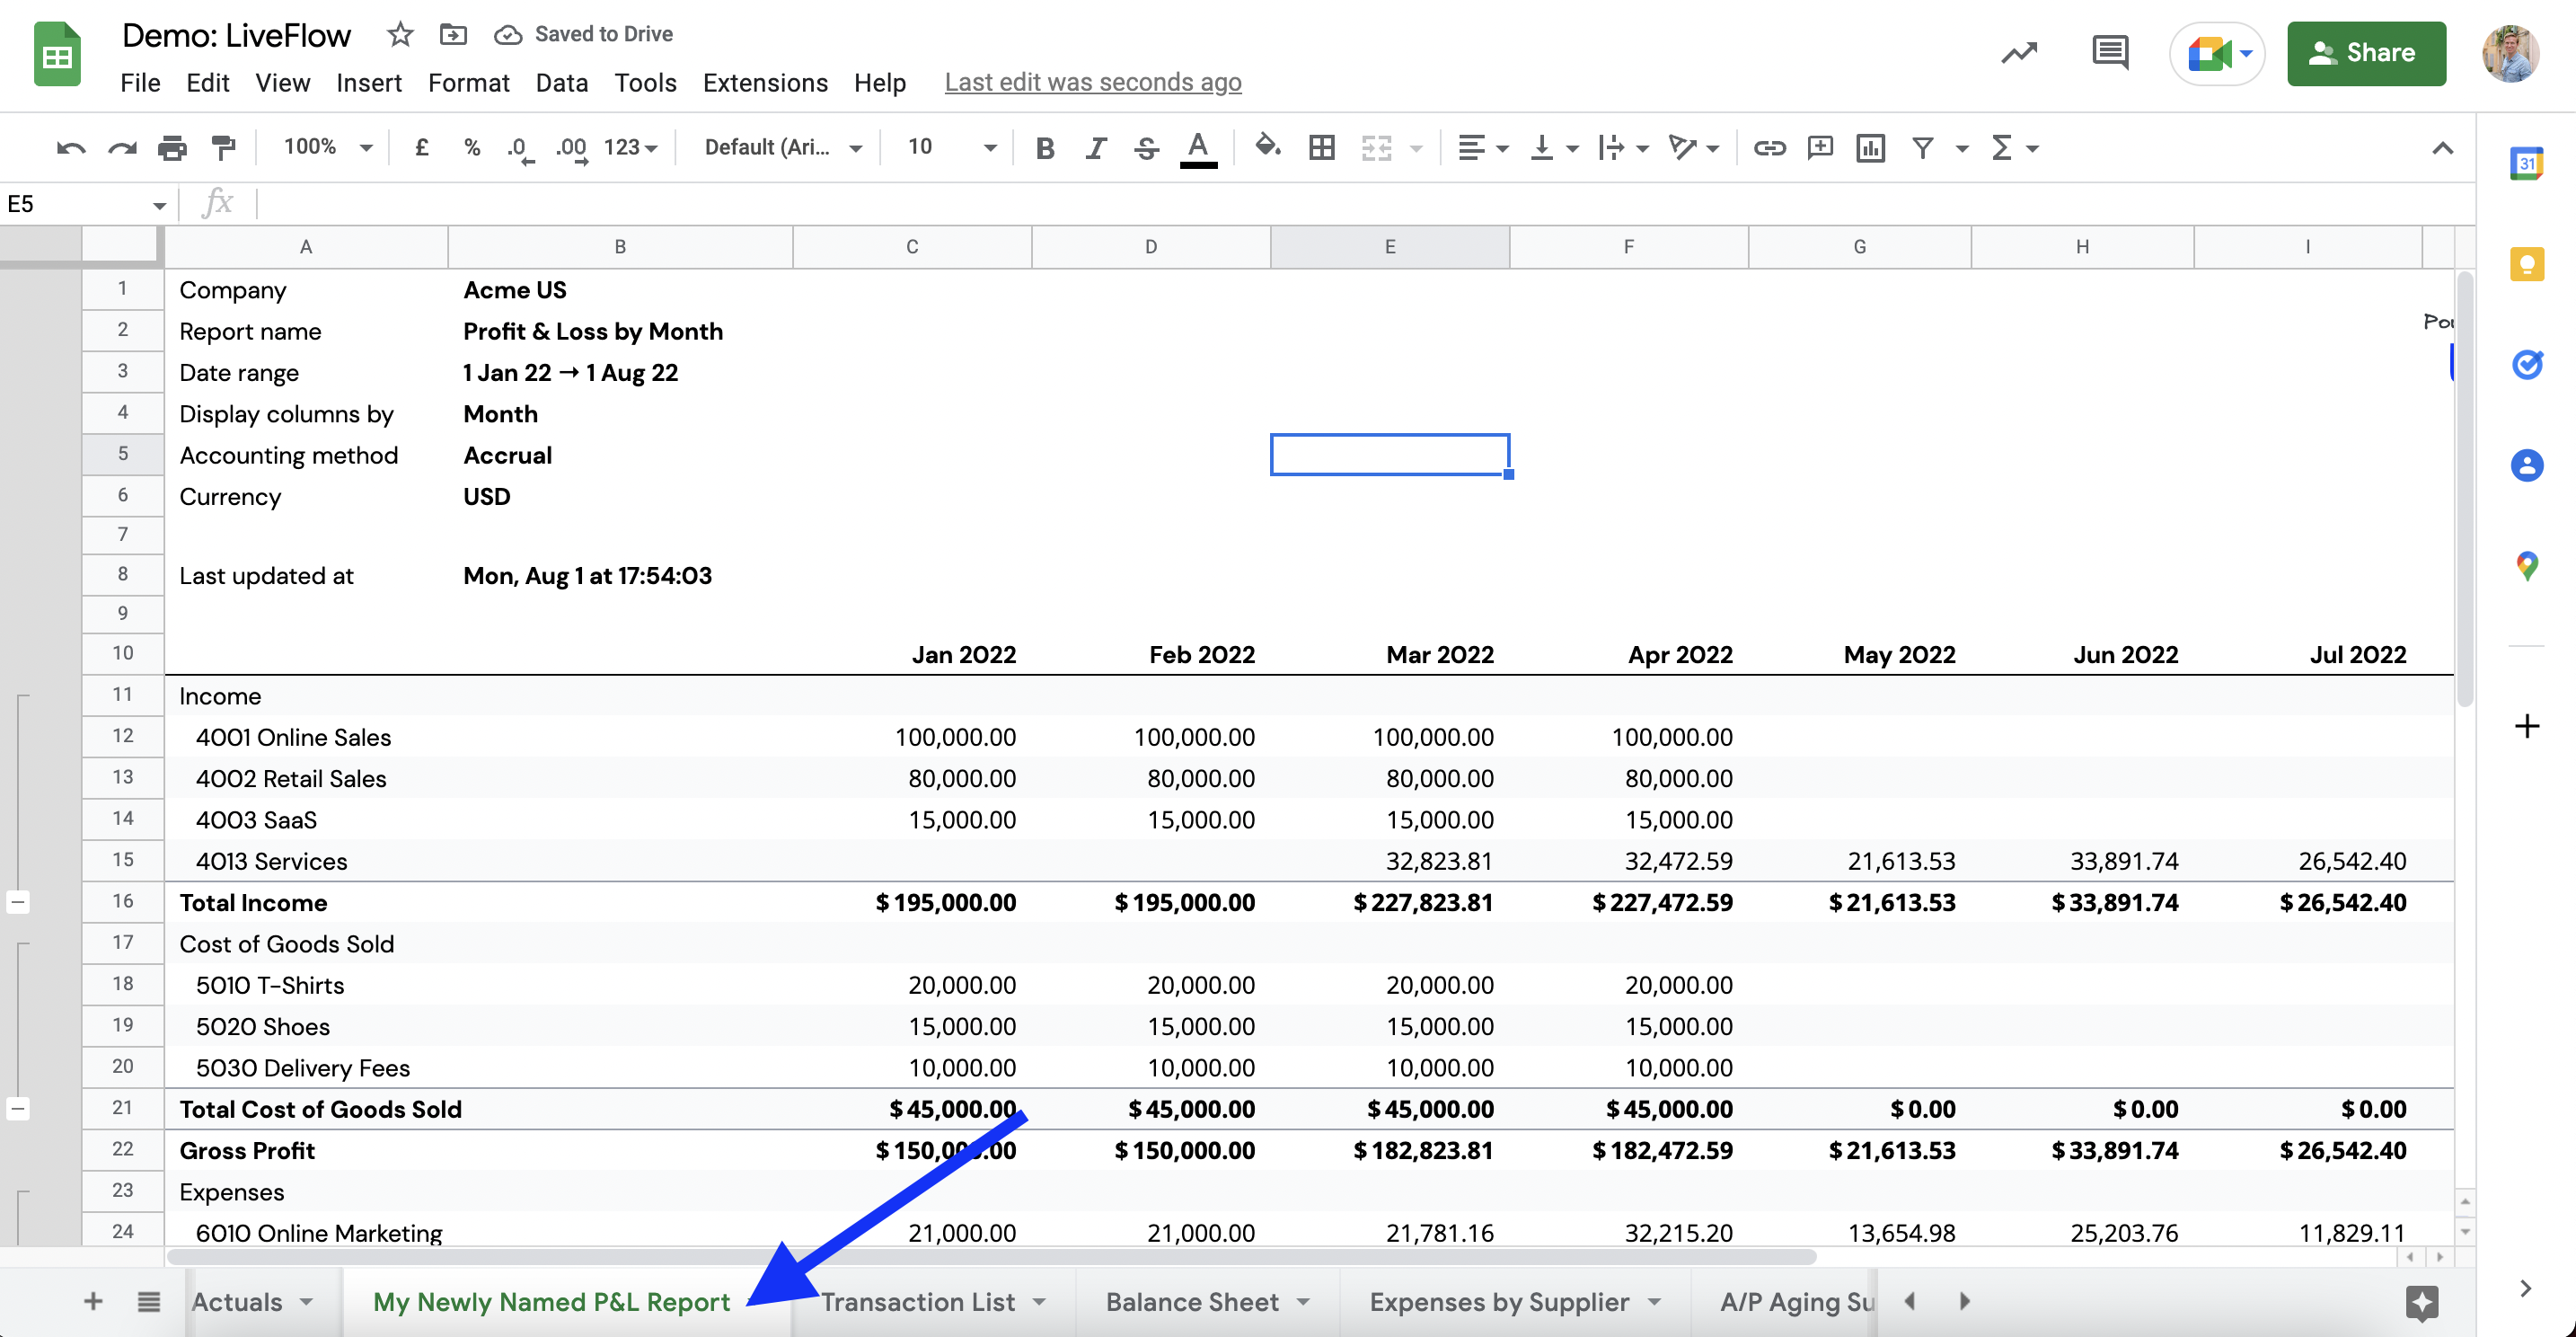Toggle strikethrough formatting
This screenshot has width=2576, height=1337.
[1146, 148]
